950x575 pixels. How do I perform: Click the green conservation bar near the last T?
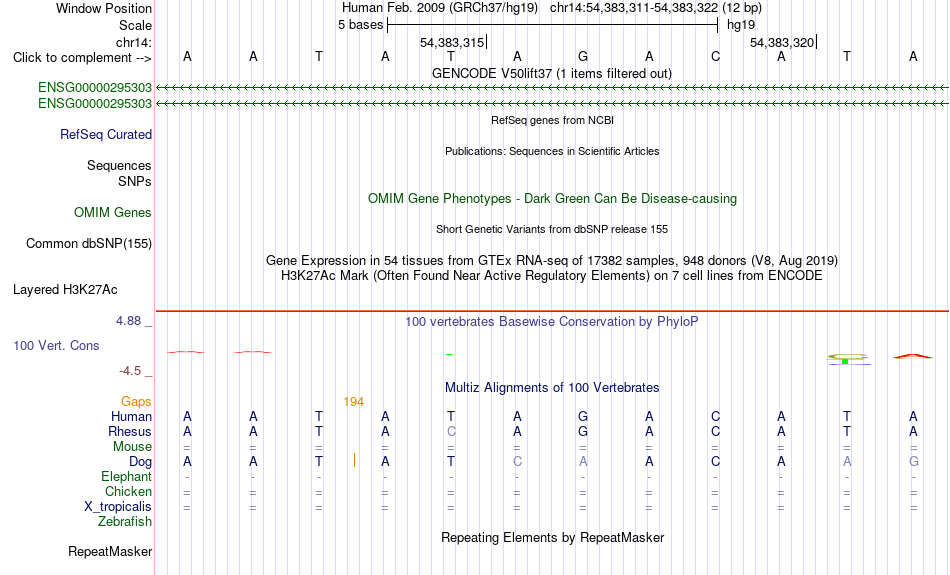[845, 361]
